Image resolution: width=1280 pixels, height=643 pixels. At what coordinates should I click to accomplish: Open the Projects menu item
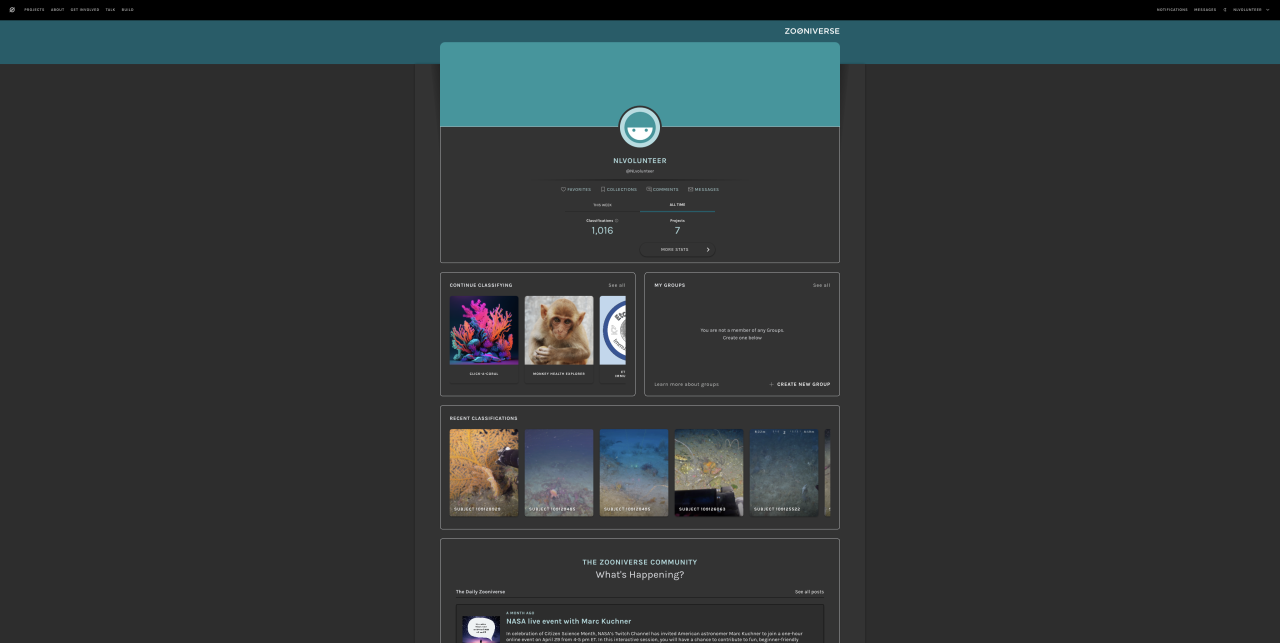click(x=34, y=9)
